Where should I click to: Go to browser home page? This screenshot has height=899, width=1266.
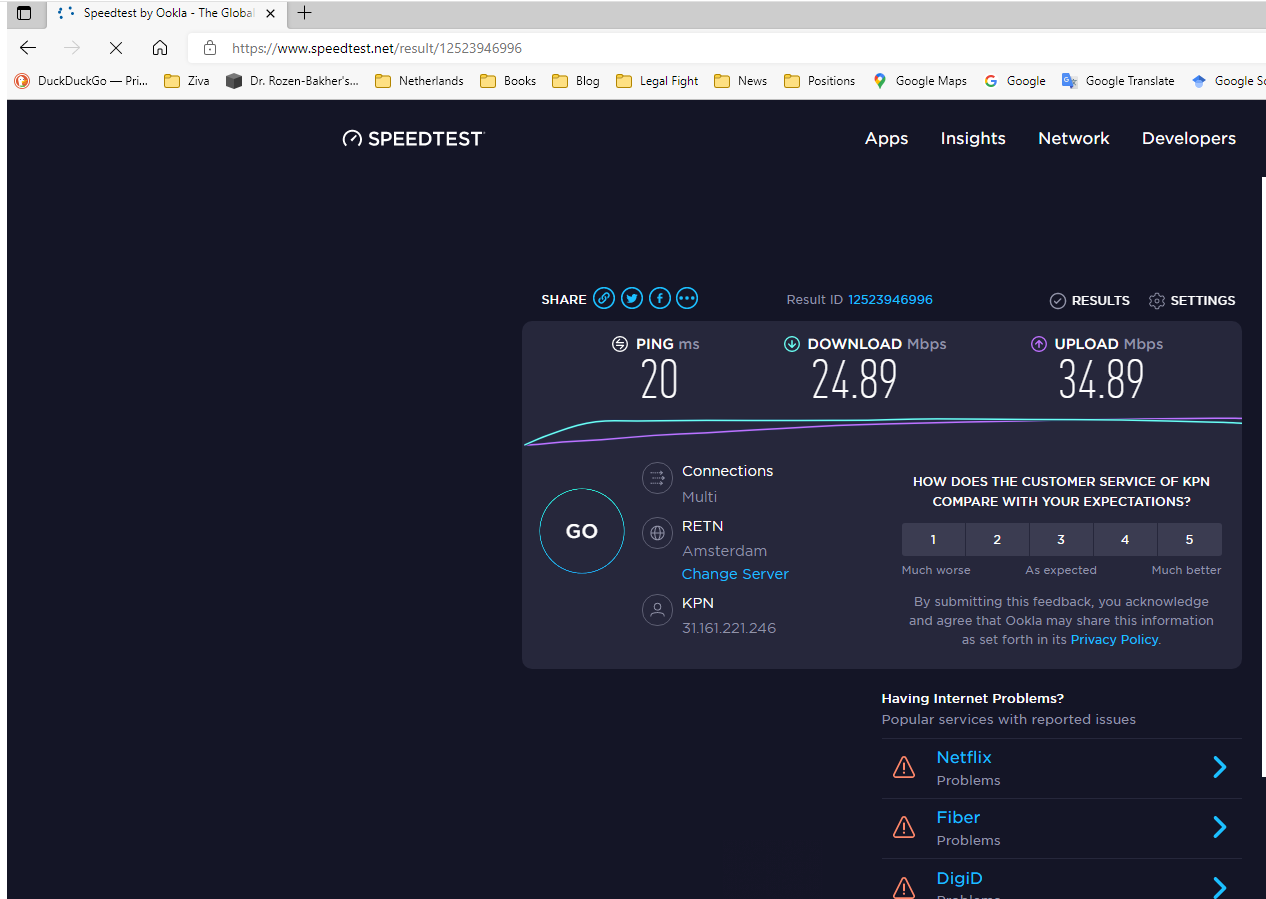[160, 48]
